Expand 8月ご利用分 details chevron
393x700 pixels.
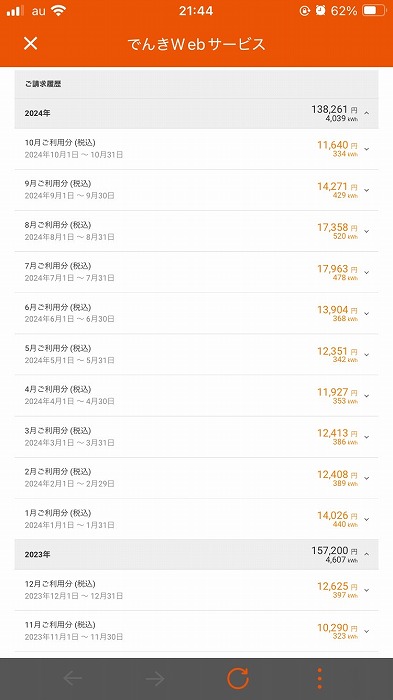pos(367,231)
